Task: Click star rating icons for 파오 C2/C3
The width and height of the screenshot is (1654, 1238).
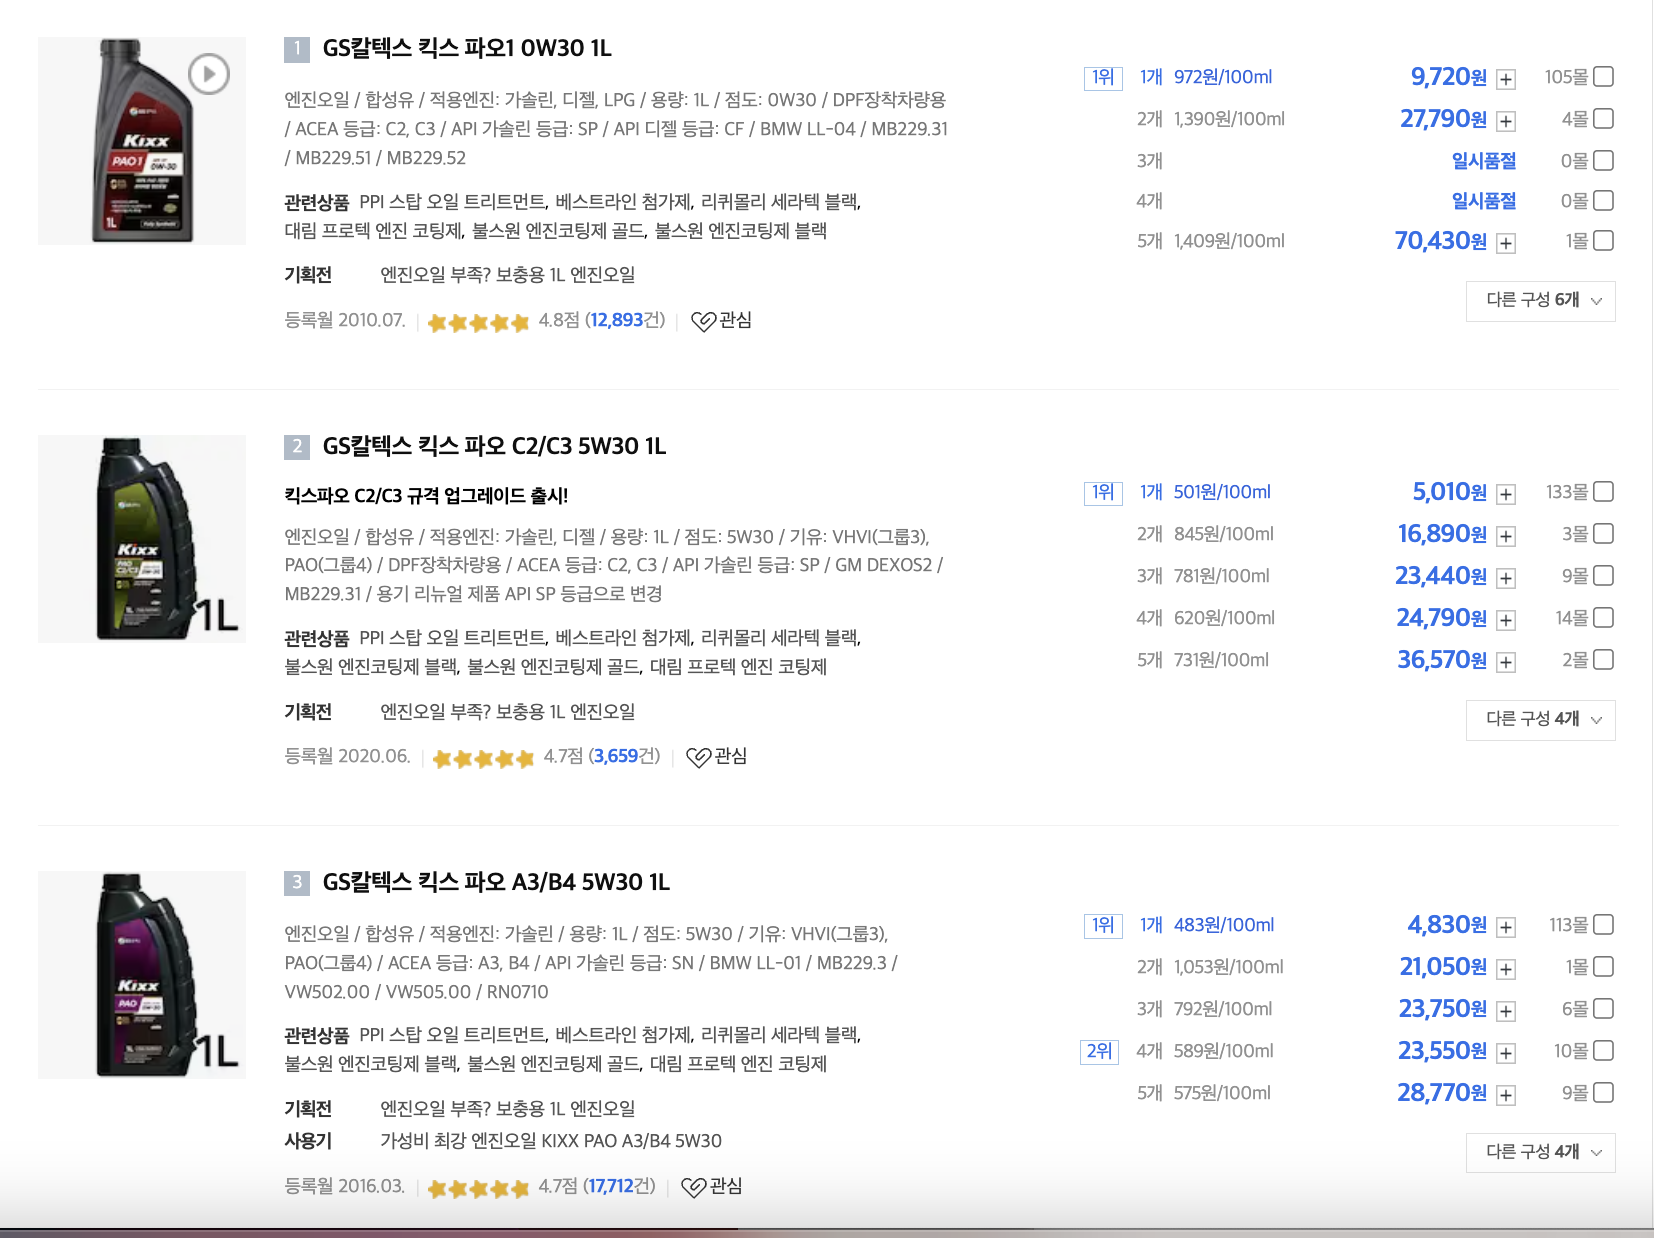Action: 483,758
